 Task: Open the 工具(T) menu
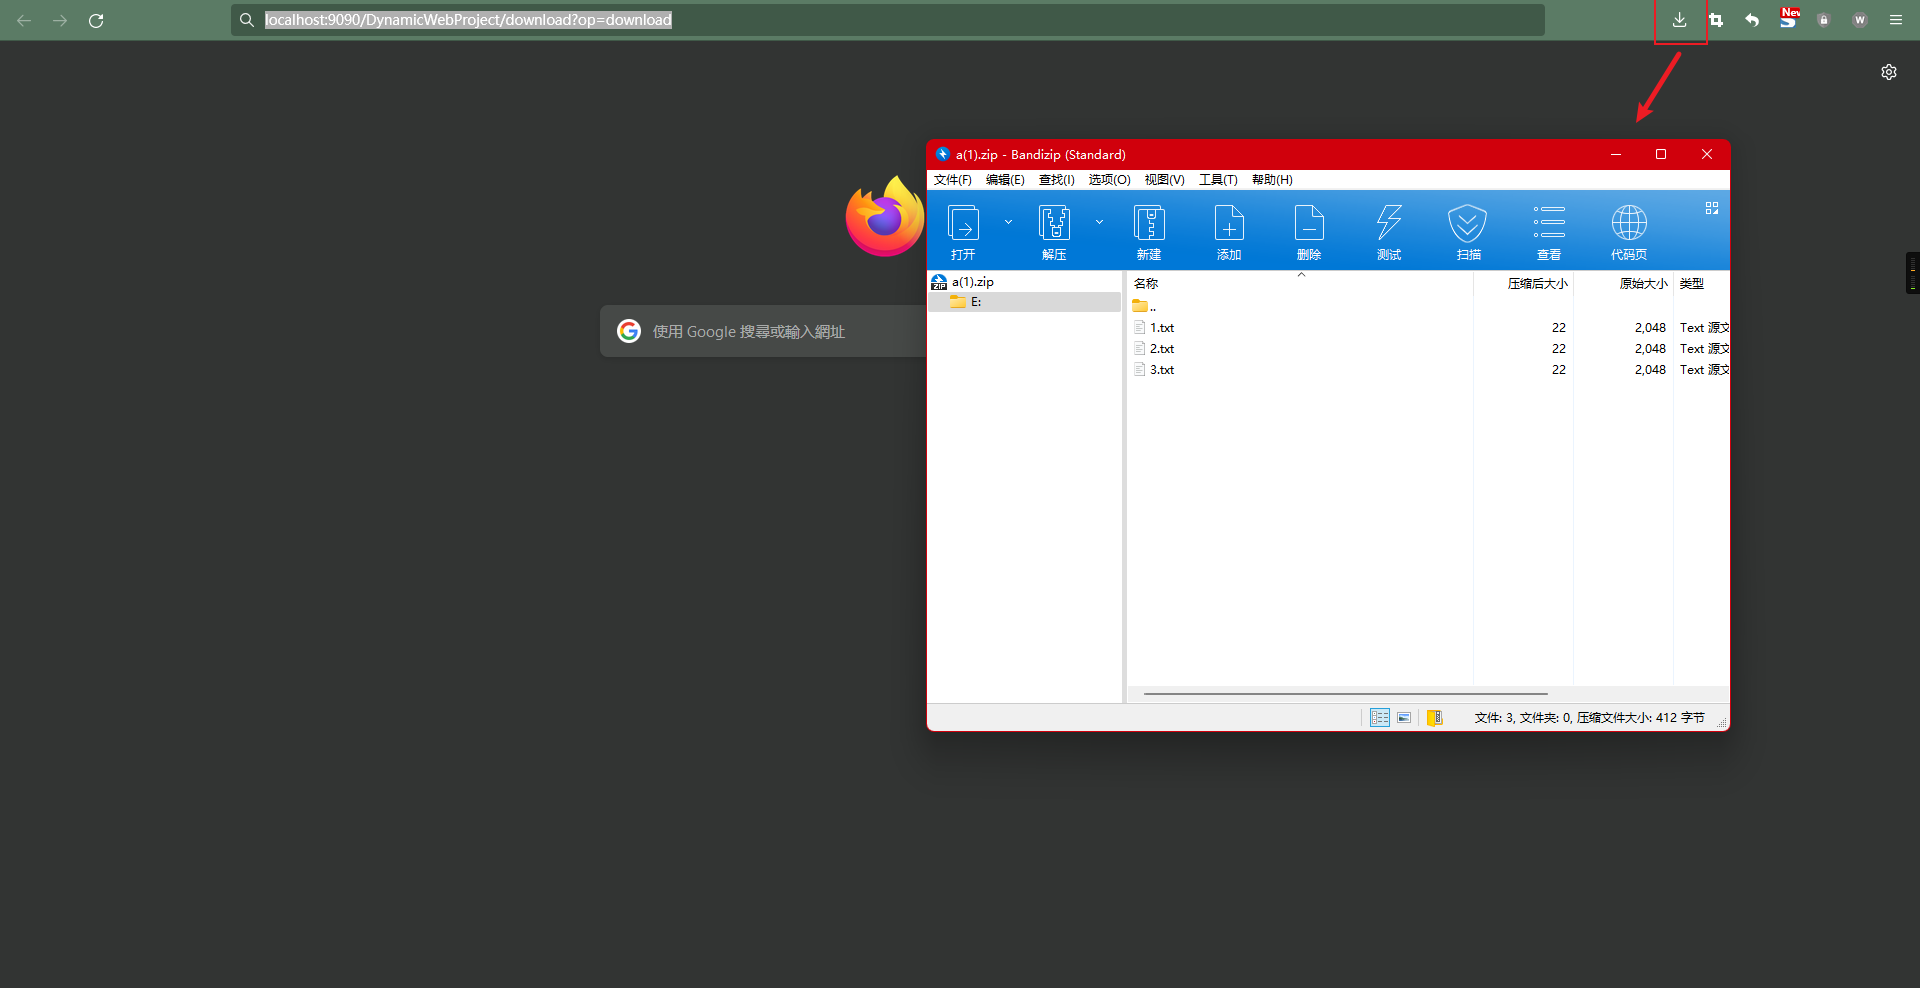1218,180
